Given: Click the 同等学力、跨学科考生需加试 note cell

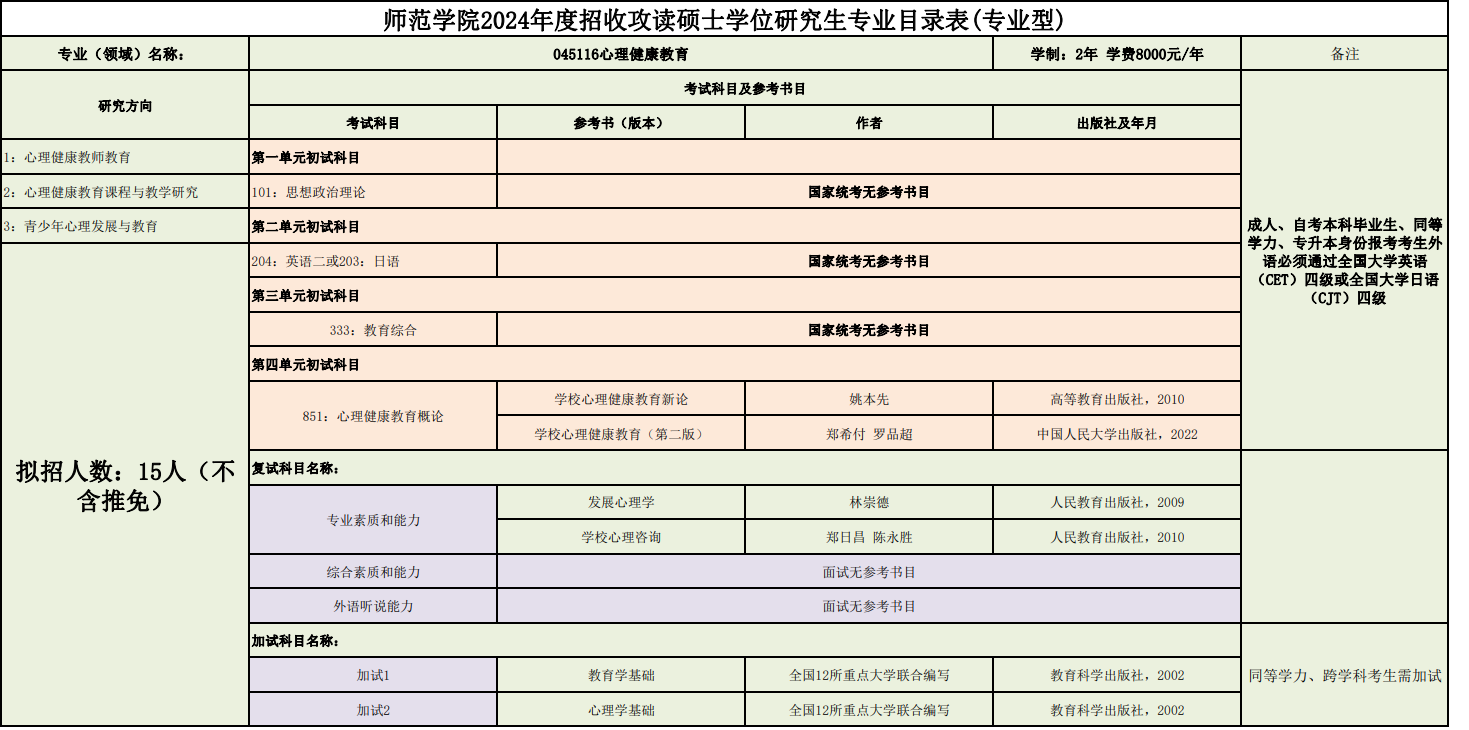Looking at the screenshot, I should [x=1345, y=675].
